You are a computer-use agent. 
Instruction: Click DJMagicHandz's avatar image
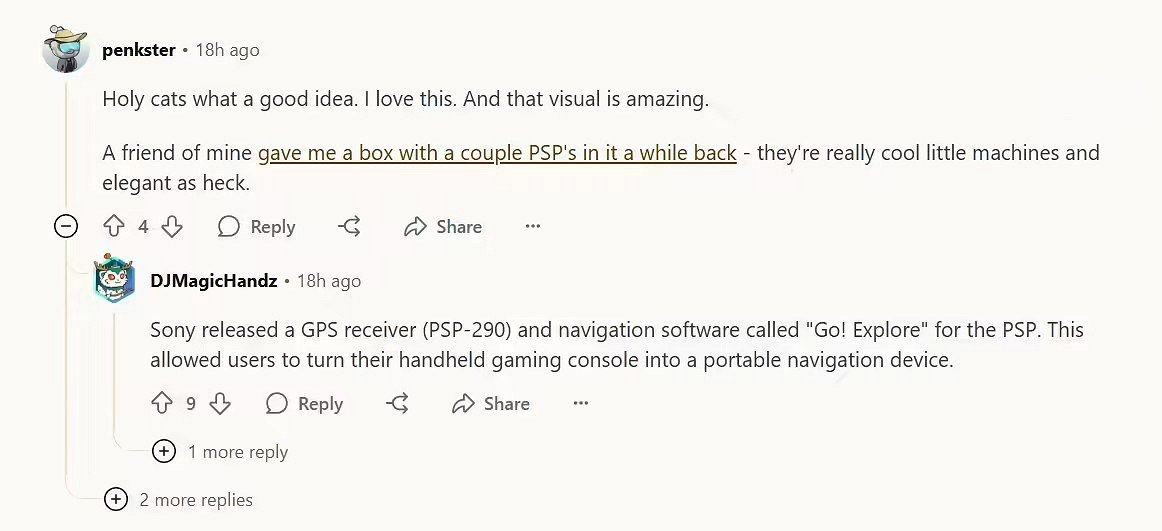(114, 280)
